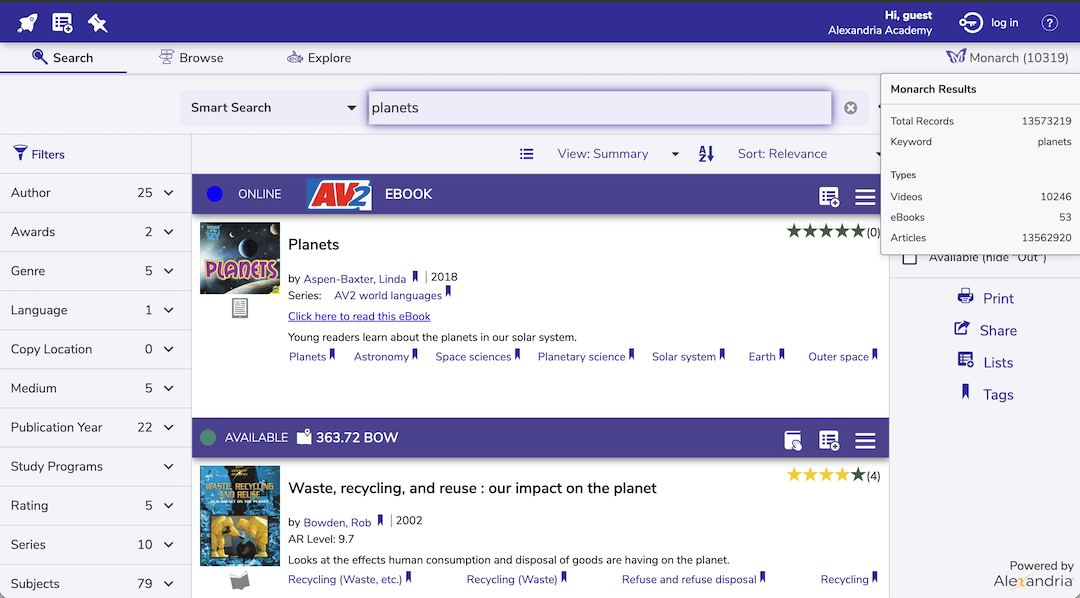Viewport: 1080px width, 598px height.
Task: Toggle the Available (hide Out) checkbox
Action: pos(910,258)
